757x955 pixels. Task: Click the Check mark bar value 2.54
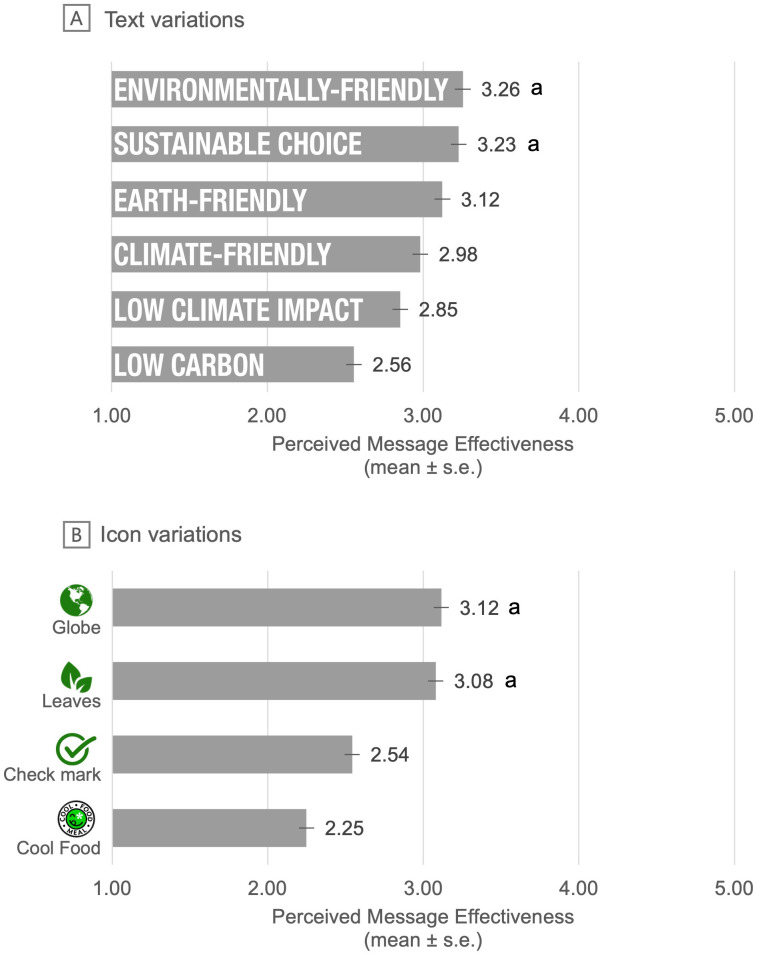tap(390, 755)
